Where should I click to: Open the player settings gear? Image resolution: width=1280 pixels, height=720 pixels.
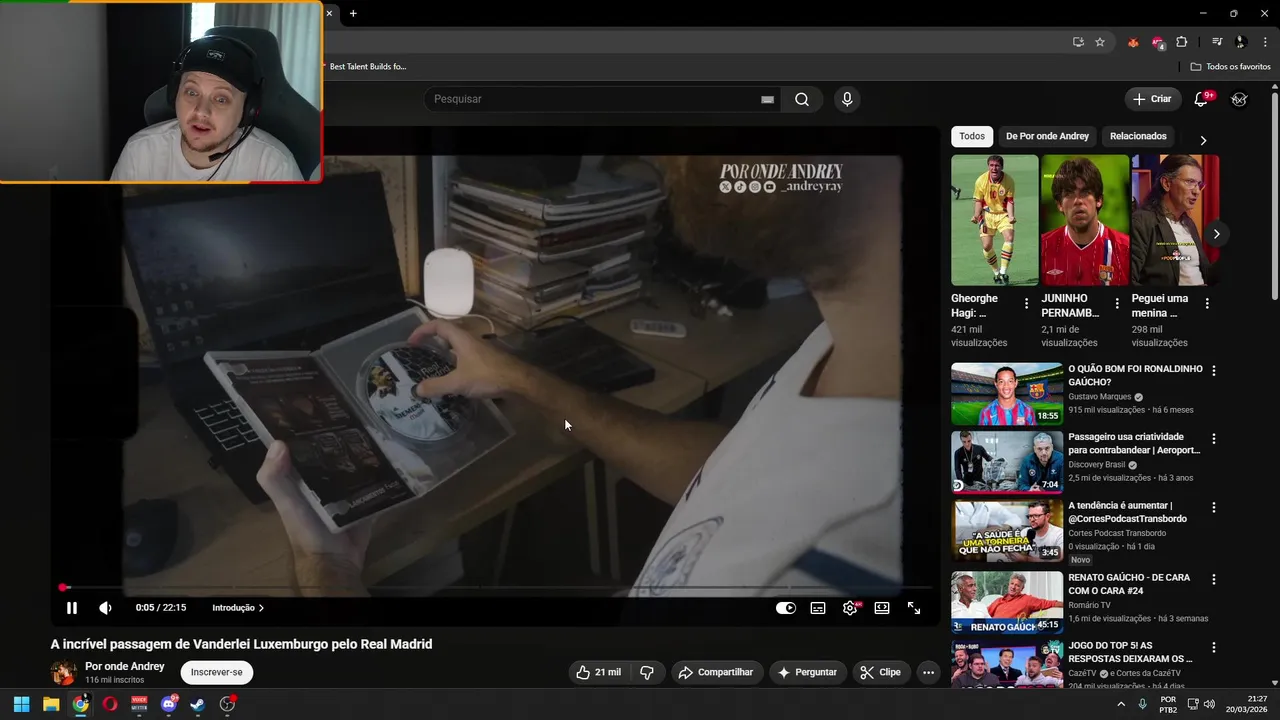click(850, 608)
